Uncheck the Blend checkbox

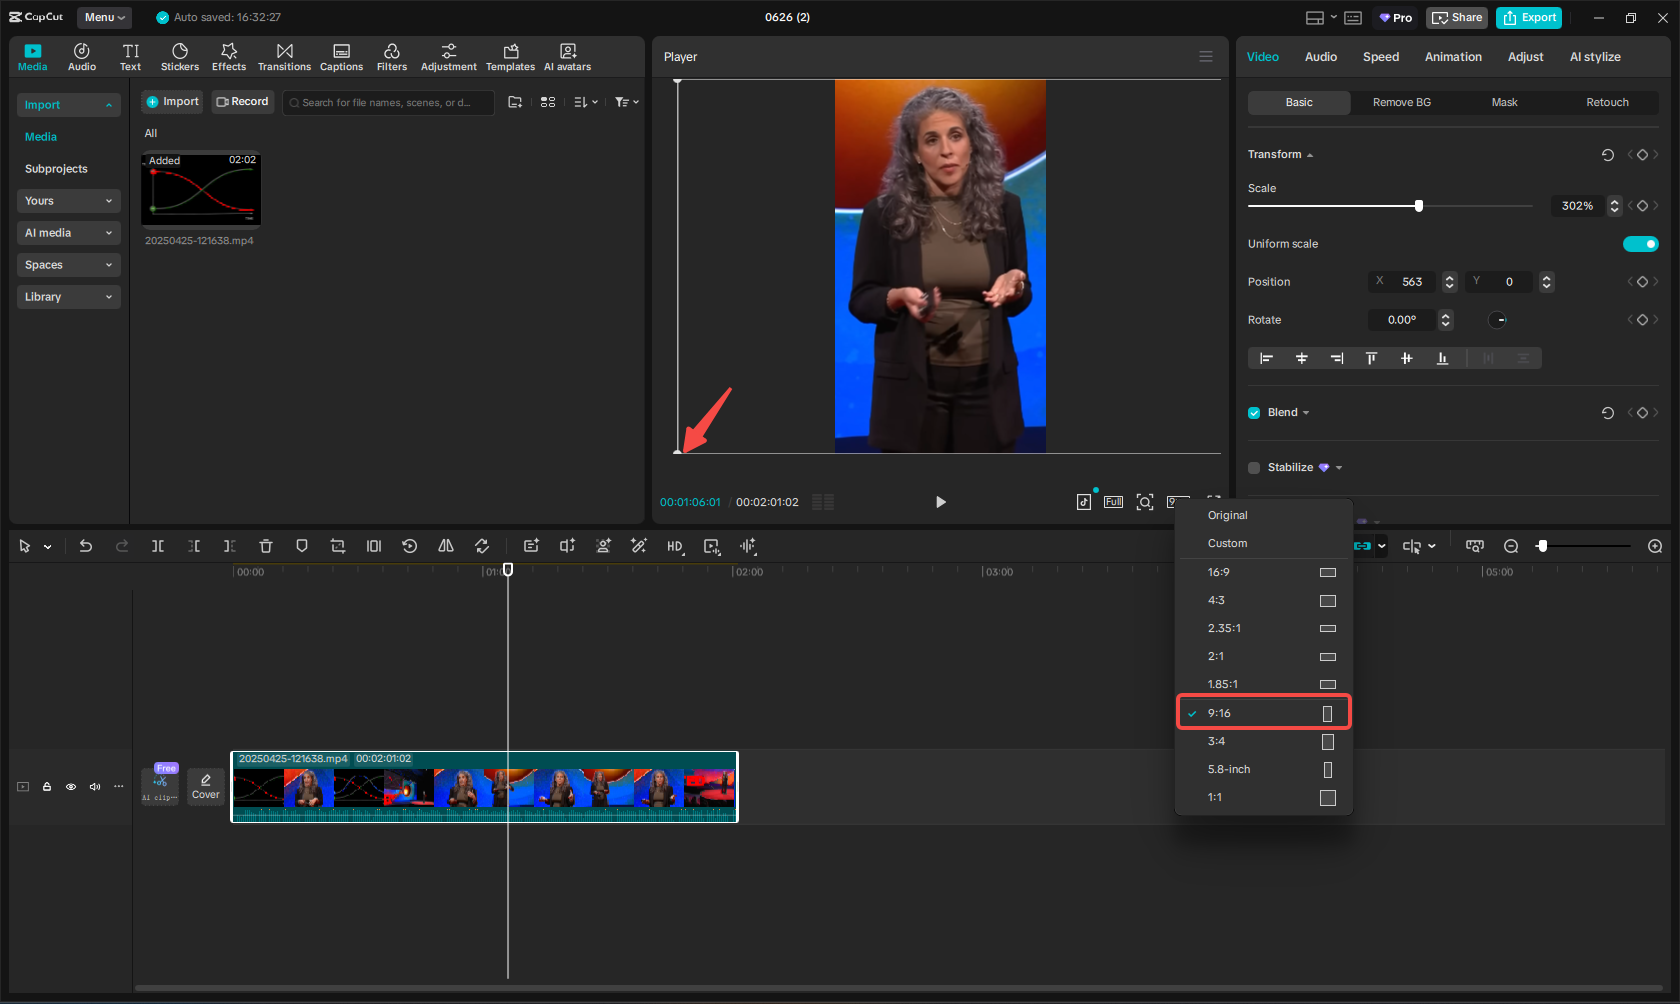coord(1254,413)
